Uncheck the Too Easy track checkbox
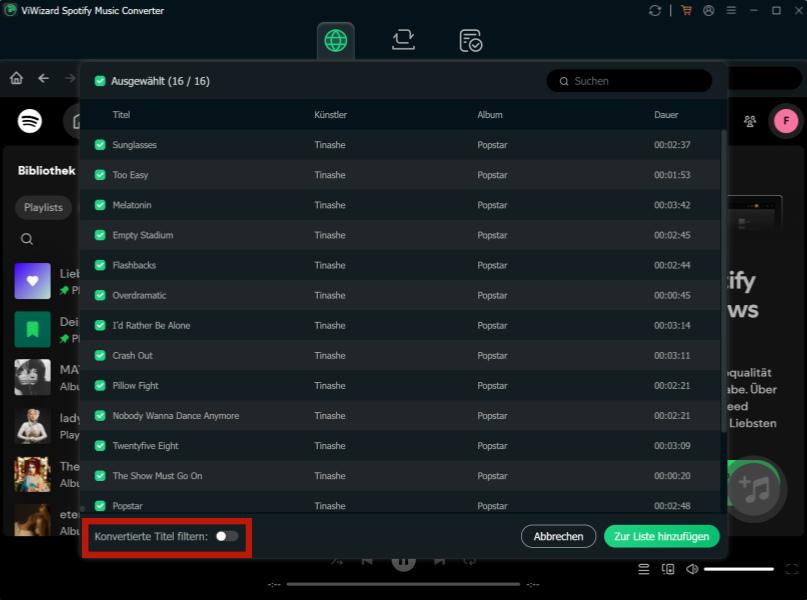 click(x=100, y=175)
